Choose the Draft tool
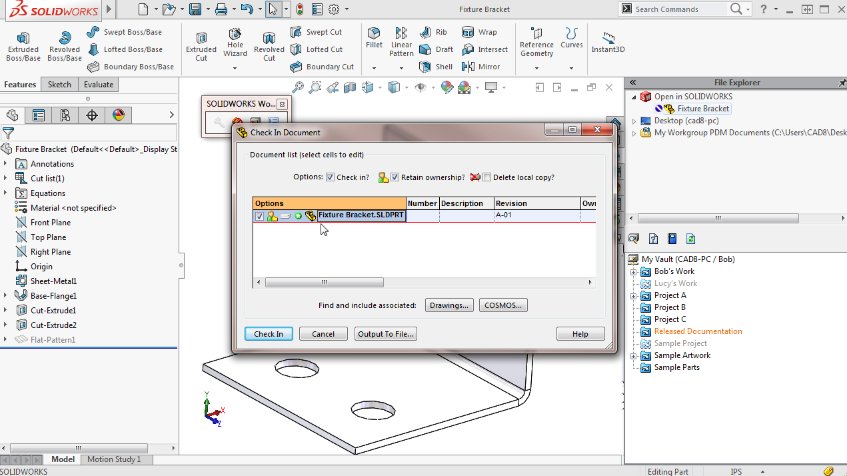The image size is (847, 476). pos(436,49)
